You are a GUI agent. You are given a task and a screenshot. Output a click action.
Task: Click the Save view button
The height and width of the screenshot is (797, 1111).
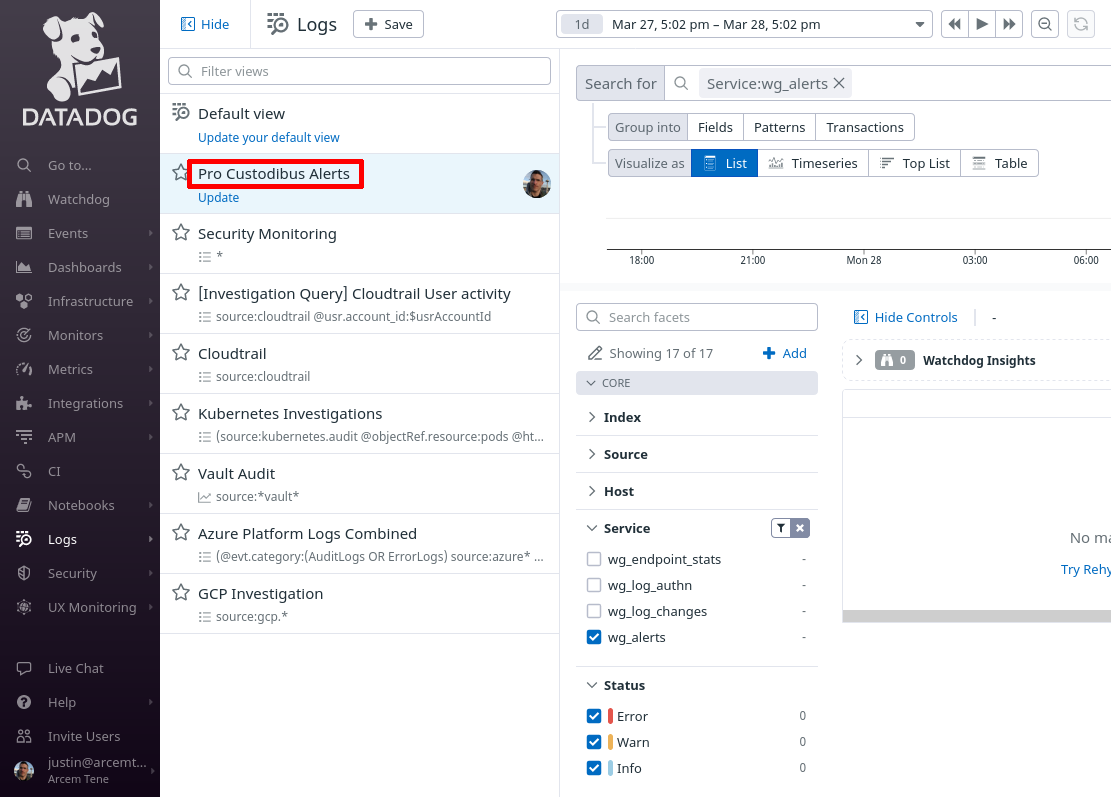click(388, 24)
